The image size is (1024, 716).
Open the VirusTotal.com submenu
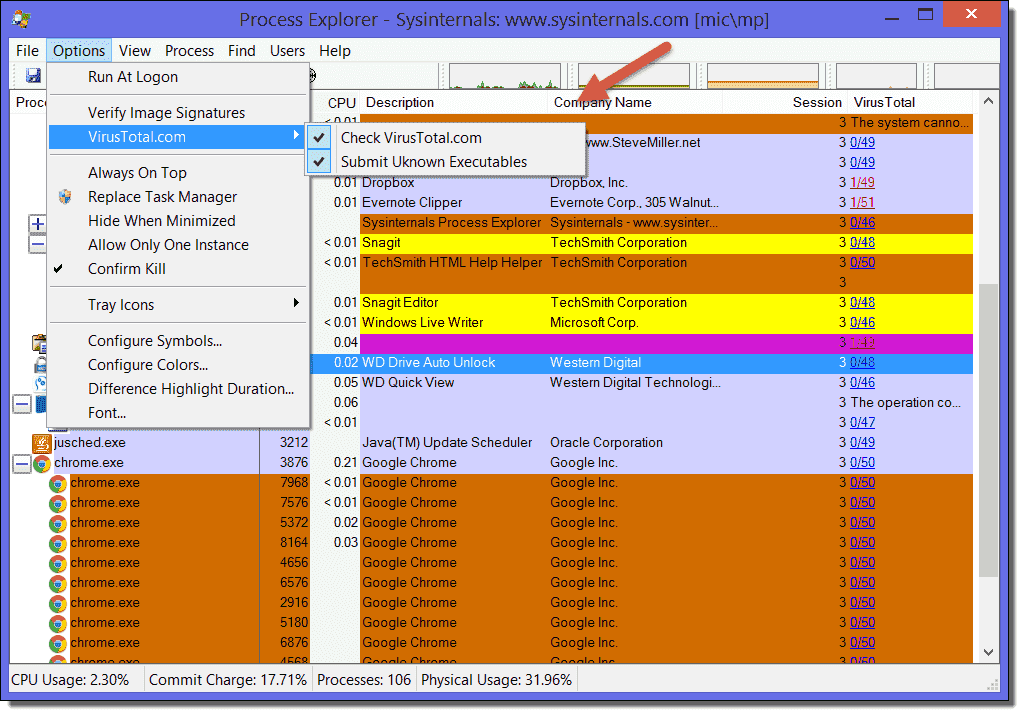pos(178,137)
